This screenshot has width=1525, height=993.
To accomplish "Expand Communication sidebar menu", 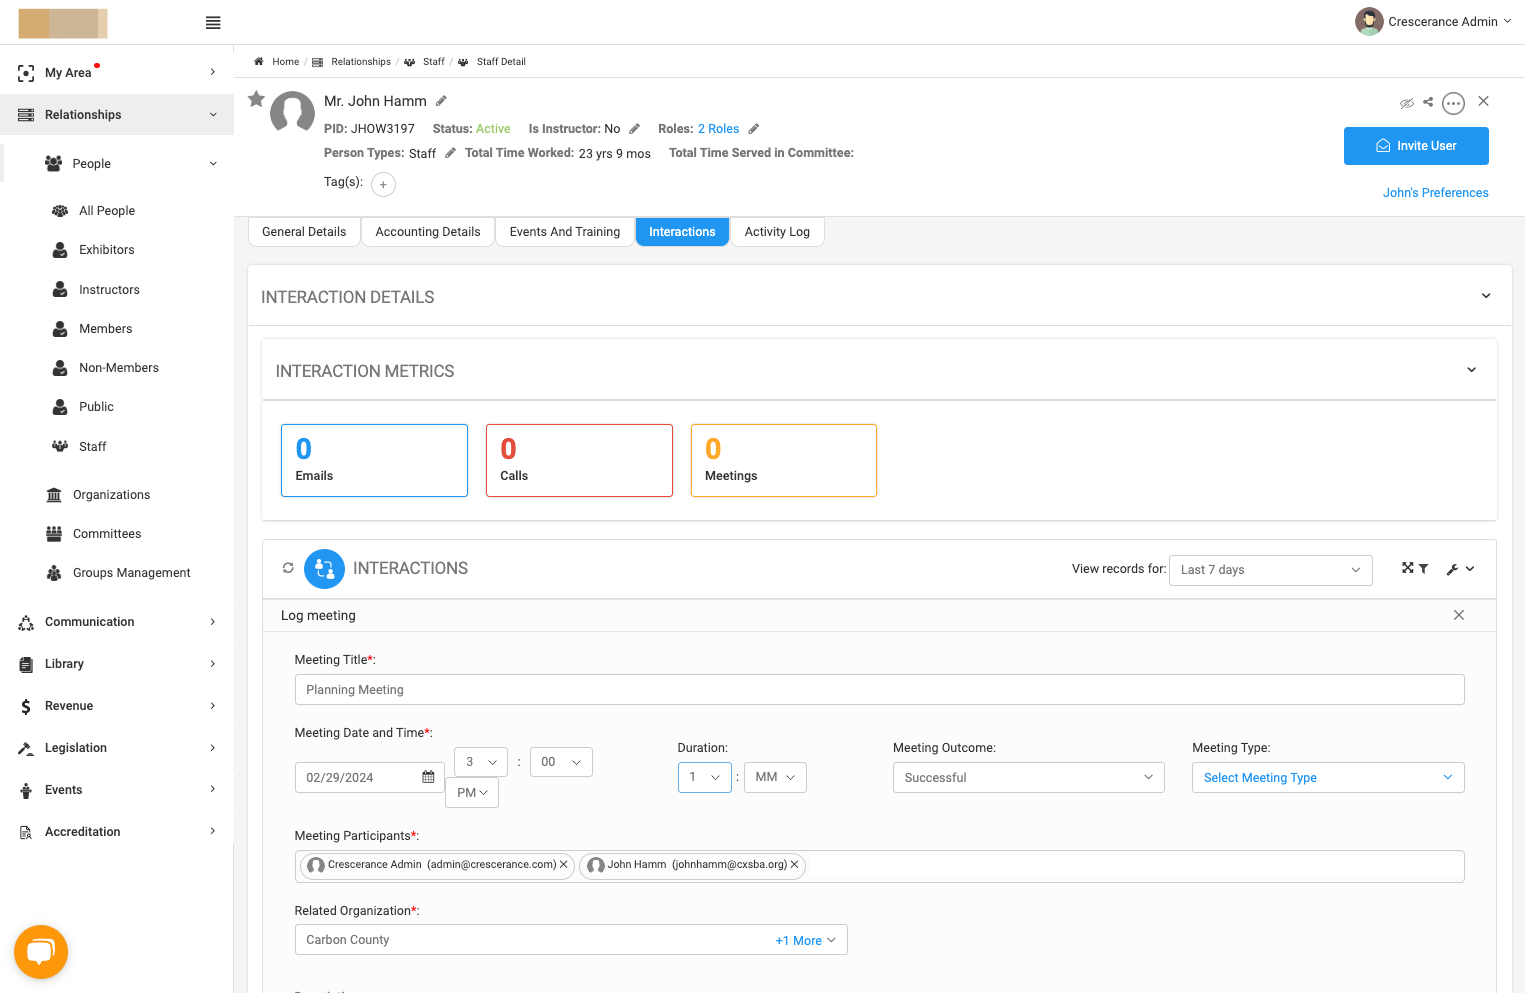I will point(117,622).
